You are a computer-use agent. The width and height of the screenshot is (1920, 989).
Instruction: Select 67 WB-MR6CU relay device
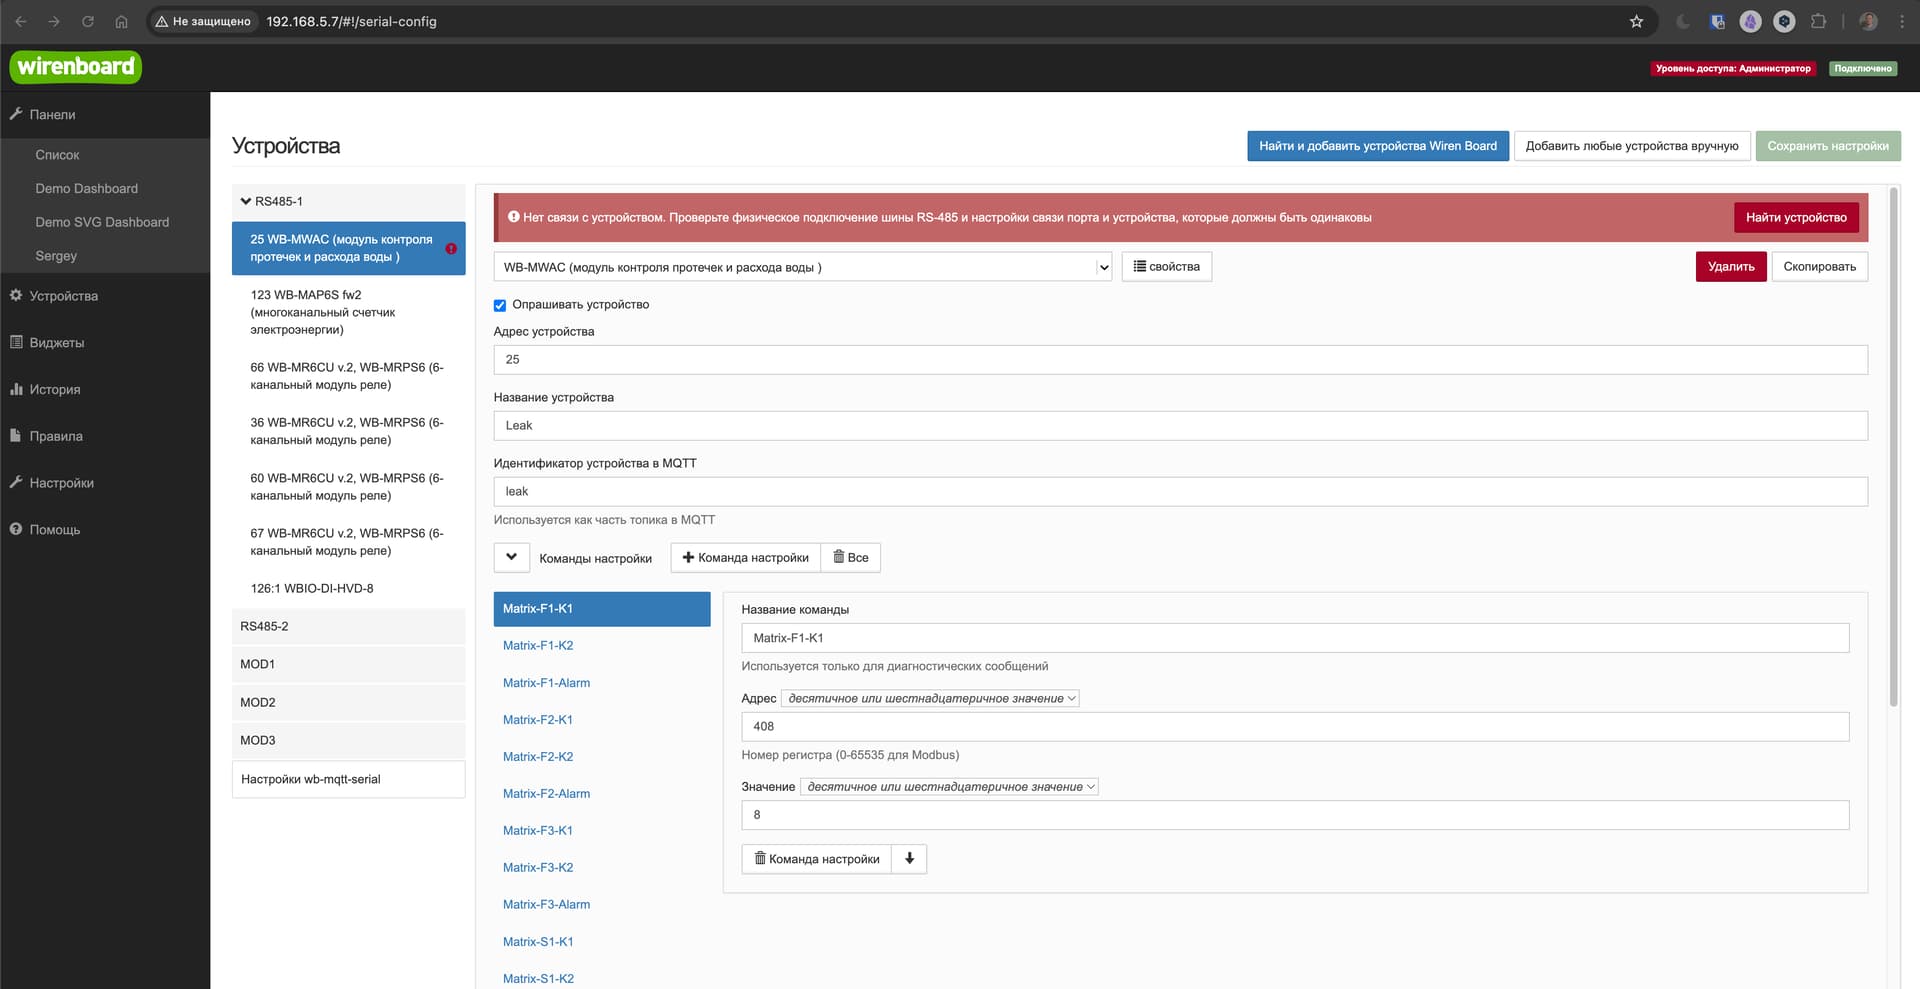coord(349,542)
